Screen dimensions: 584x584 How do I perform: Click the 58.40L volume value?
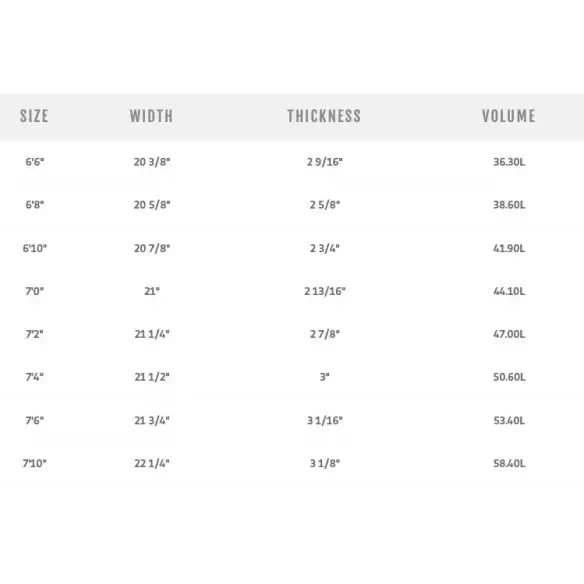[509, 463]
